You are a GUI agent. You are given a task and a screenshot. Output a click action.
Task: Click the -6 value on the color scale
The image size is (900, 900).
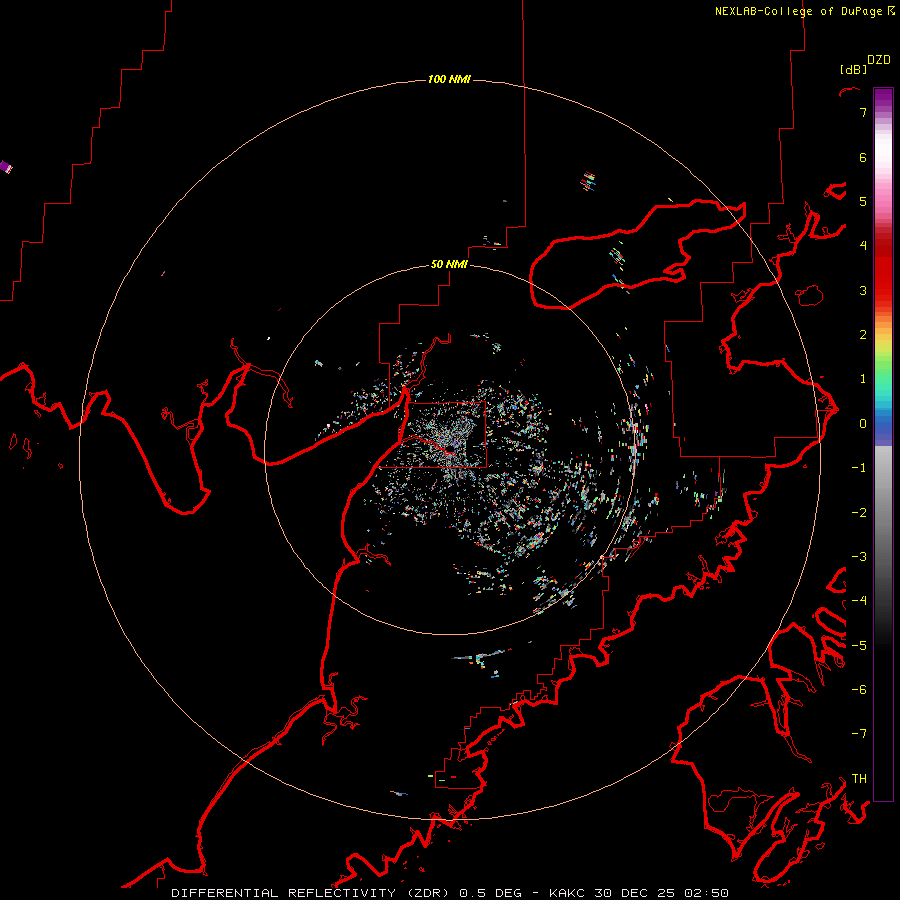click(859, 690)
